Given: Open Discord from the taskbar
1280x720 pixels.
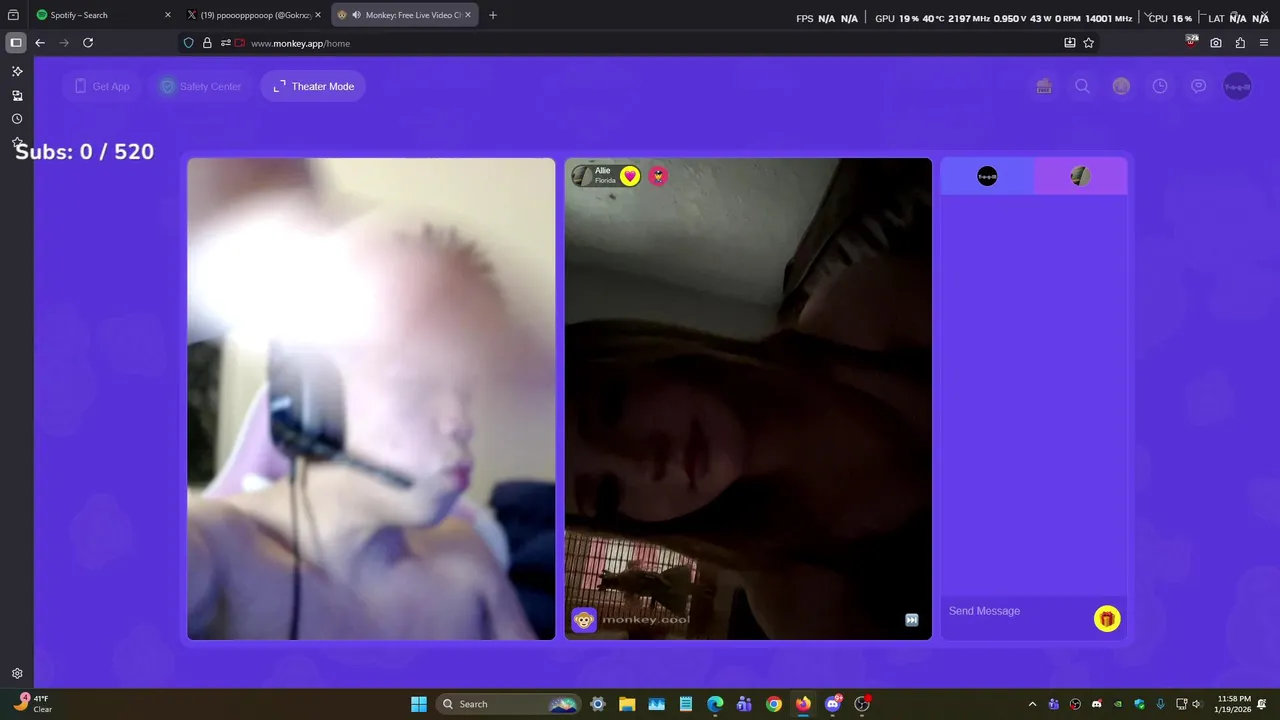Looking at the screenshot, I should tap(833, 704).
